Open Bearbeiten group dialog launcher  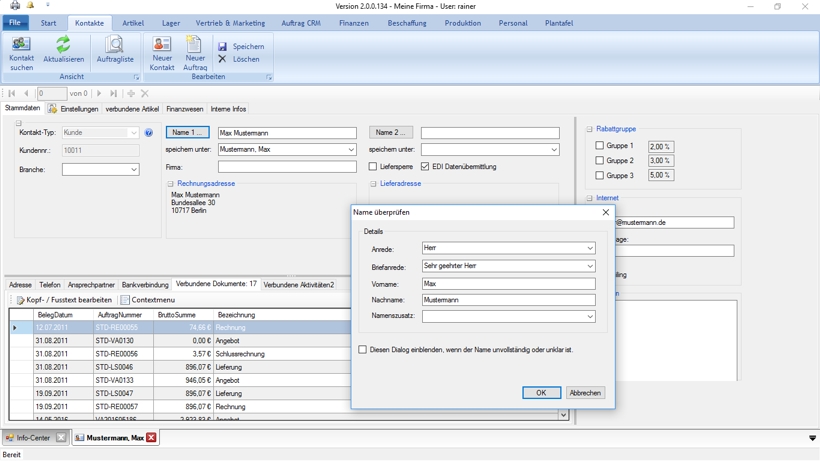(269, 77)
